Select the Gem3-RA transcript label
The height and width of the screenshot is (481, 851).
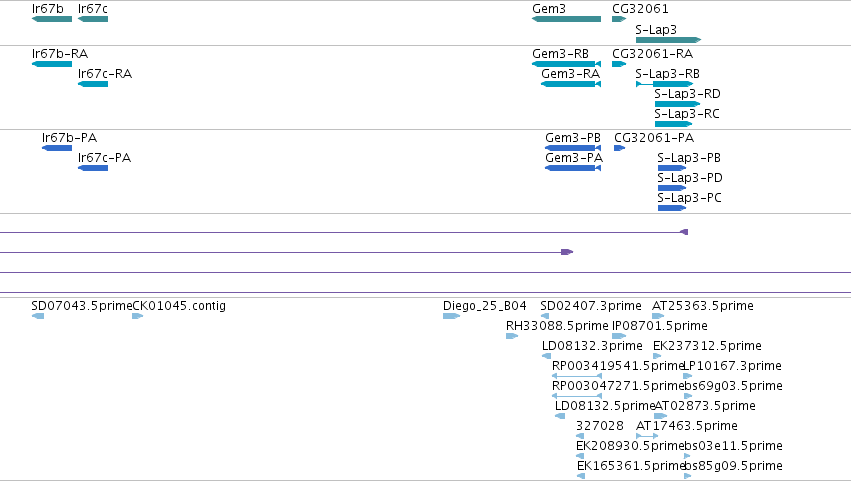pos(570,74)
